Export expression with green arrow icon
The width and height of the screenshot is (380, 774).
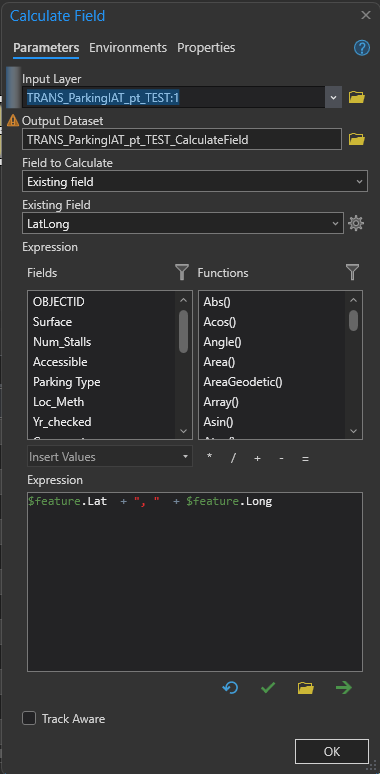(x=343, y=687)
